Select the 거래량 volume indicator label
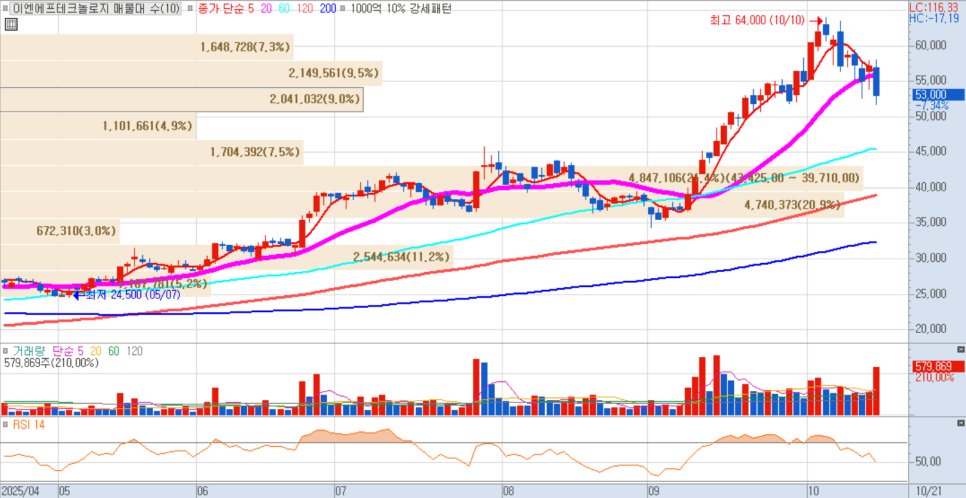The width and height of the screenshot is (966, 498). (29, 351)
